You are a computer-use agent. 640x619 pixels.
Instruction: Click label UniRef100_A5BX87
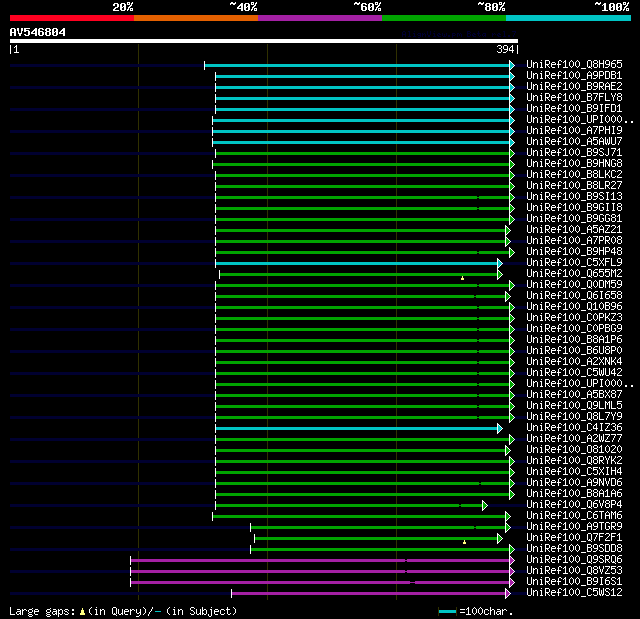[x=574, y=395]
